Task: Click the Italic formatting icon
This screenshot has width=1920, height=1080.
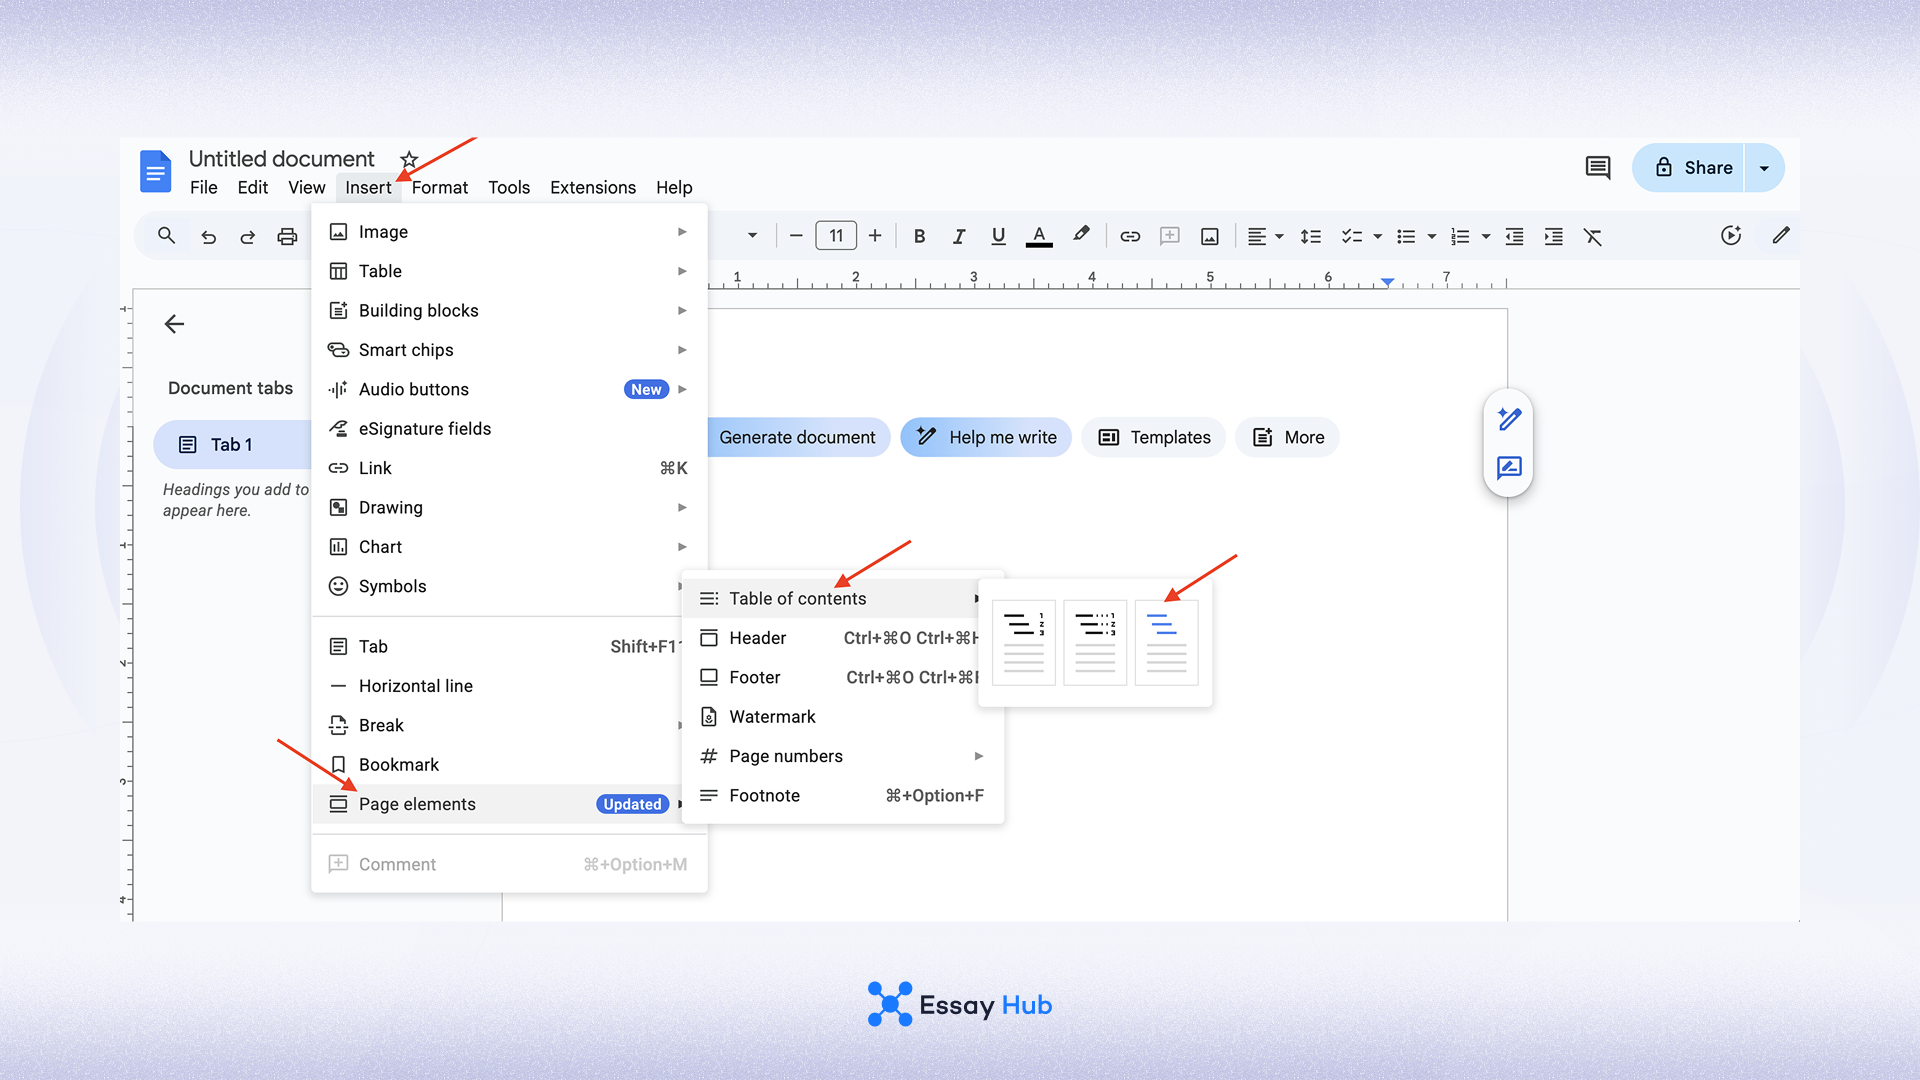Action: [958, 236]
